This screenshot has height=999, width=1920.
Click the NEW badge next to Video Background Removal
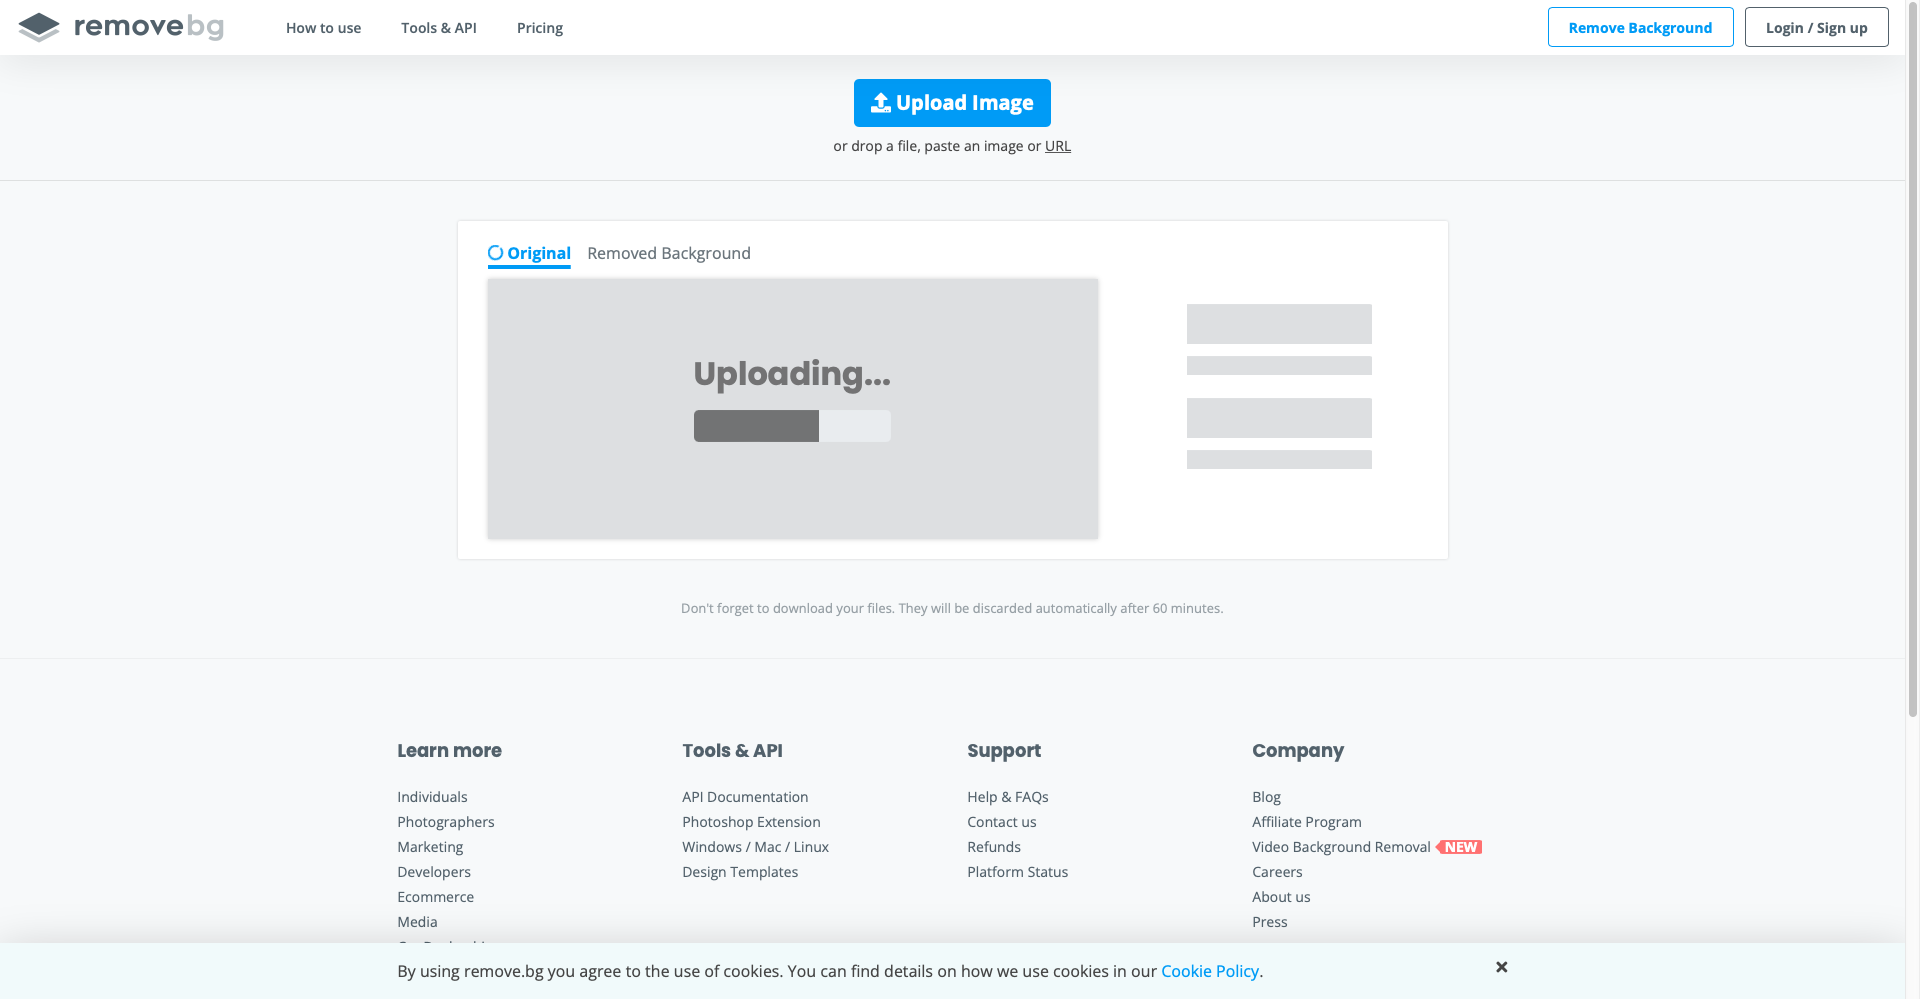(1459, 847)
